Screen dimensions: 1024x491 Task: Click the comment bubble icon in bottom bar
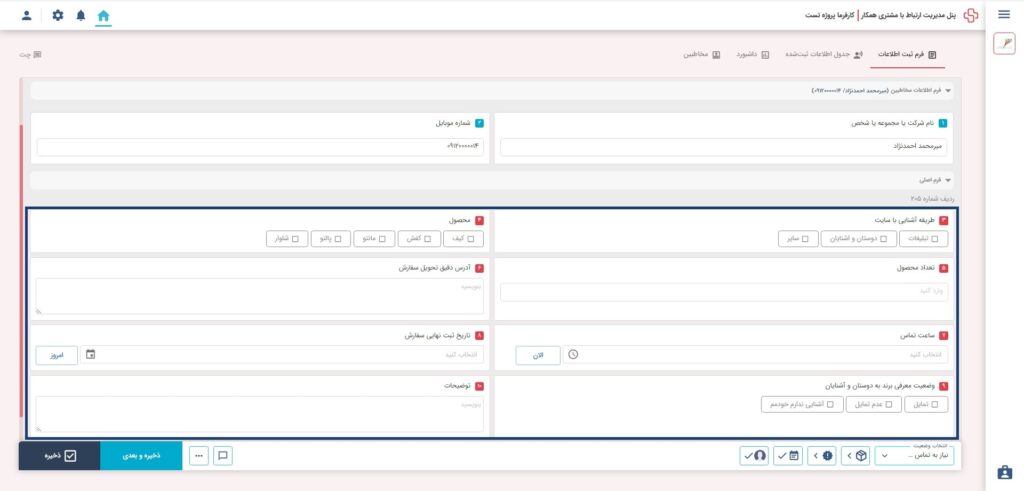tap(223, 456)
